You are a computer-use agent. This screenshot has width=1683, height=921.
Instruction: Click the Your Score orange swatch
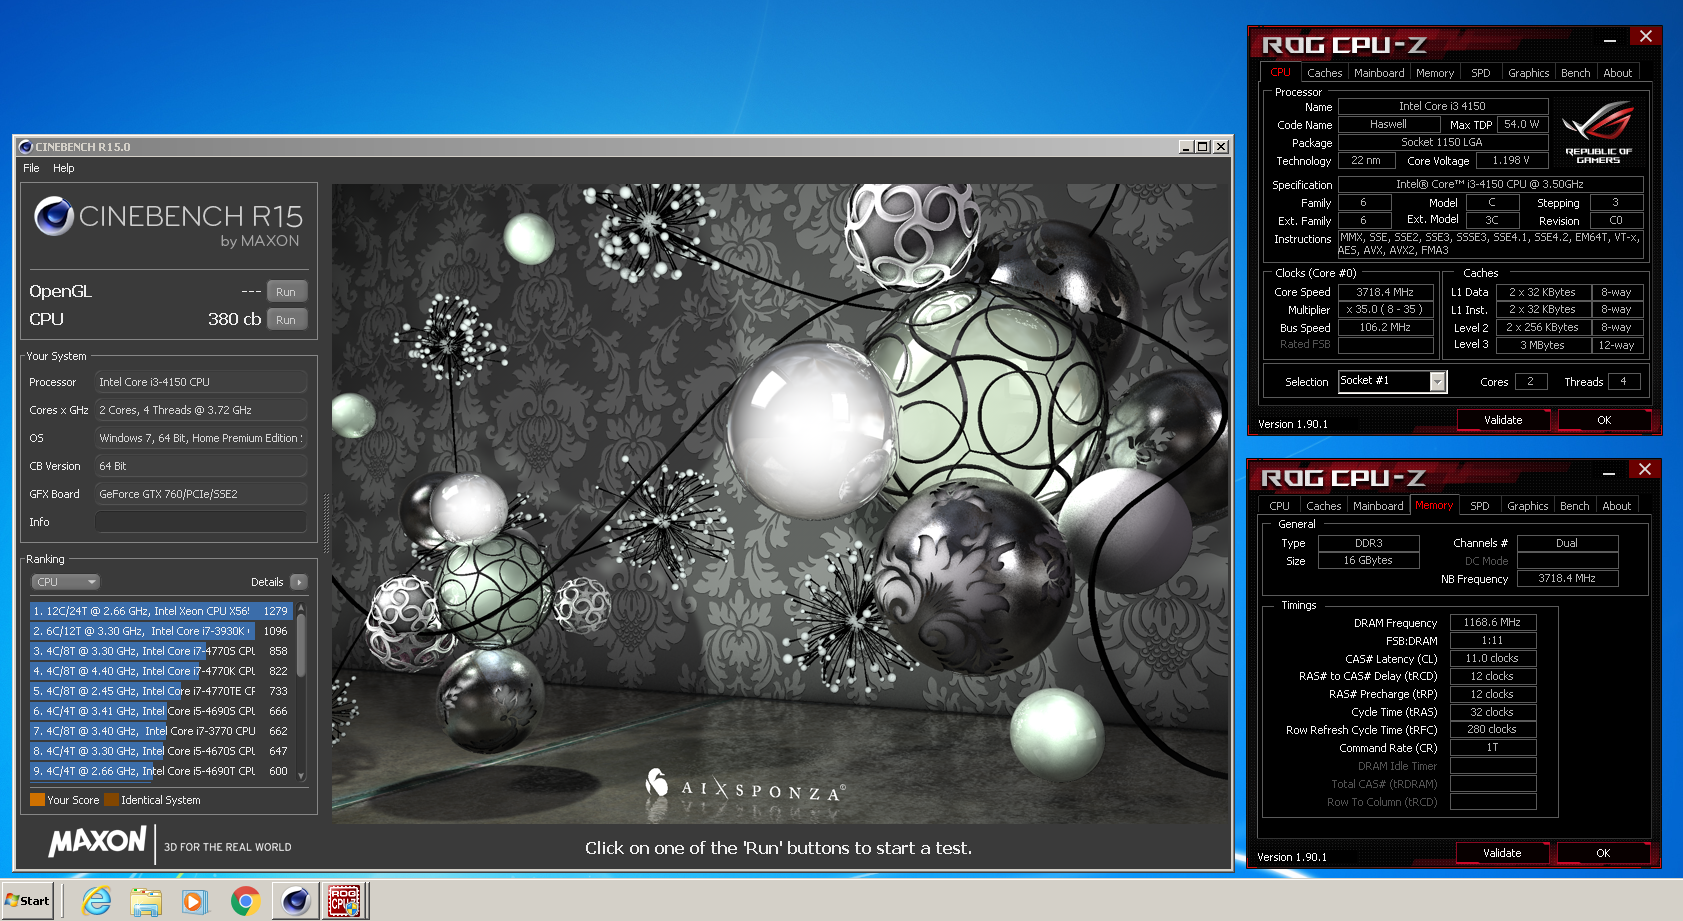[37, 800]
